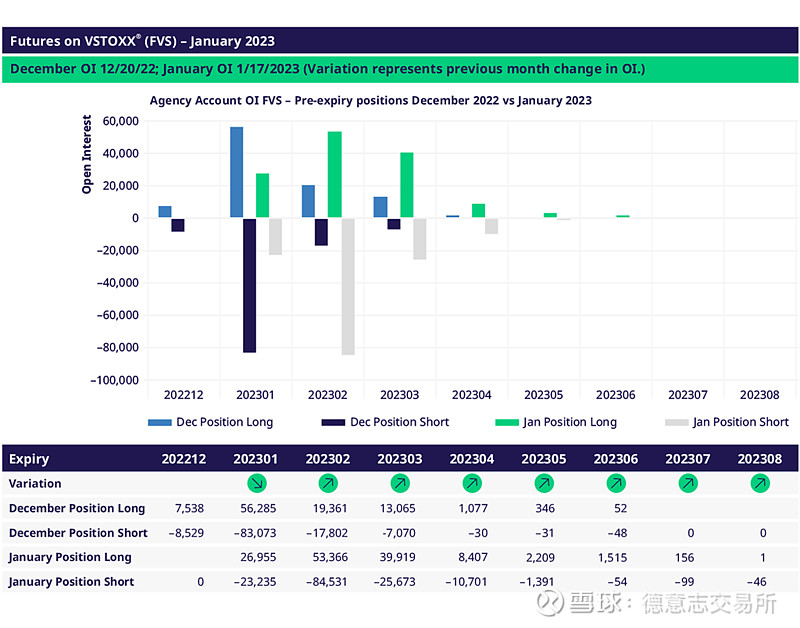Click the January Position Long row label

(x=70, y=557)
